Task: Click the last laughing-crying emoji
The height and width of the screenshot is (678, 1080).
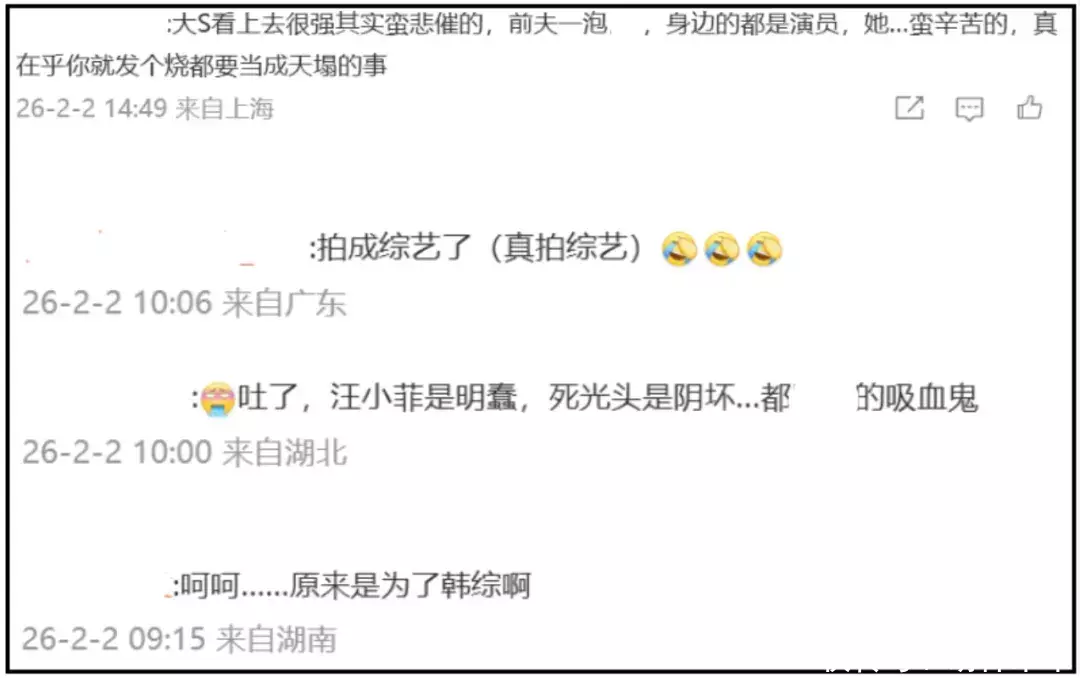Action: (764, 249)
